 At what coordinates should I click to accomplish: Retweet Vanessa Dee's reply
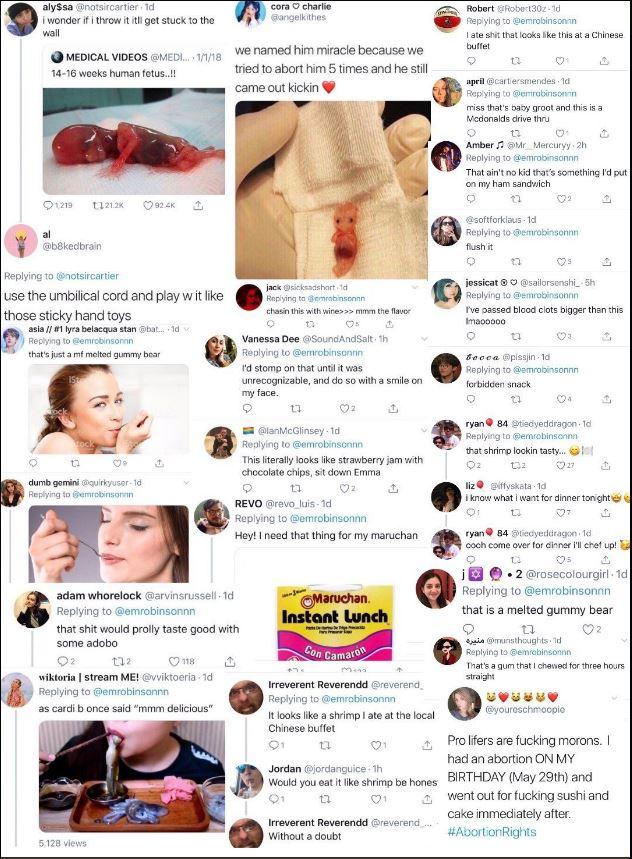coord(295,409)
